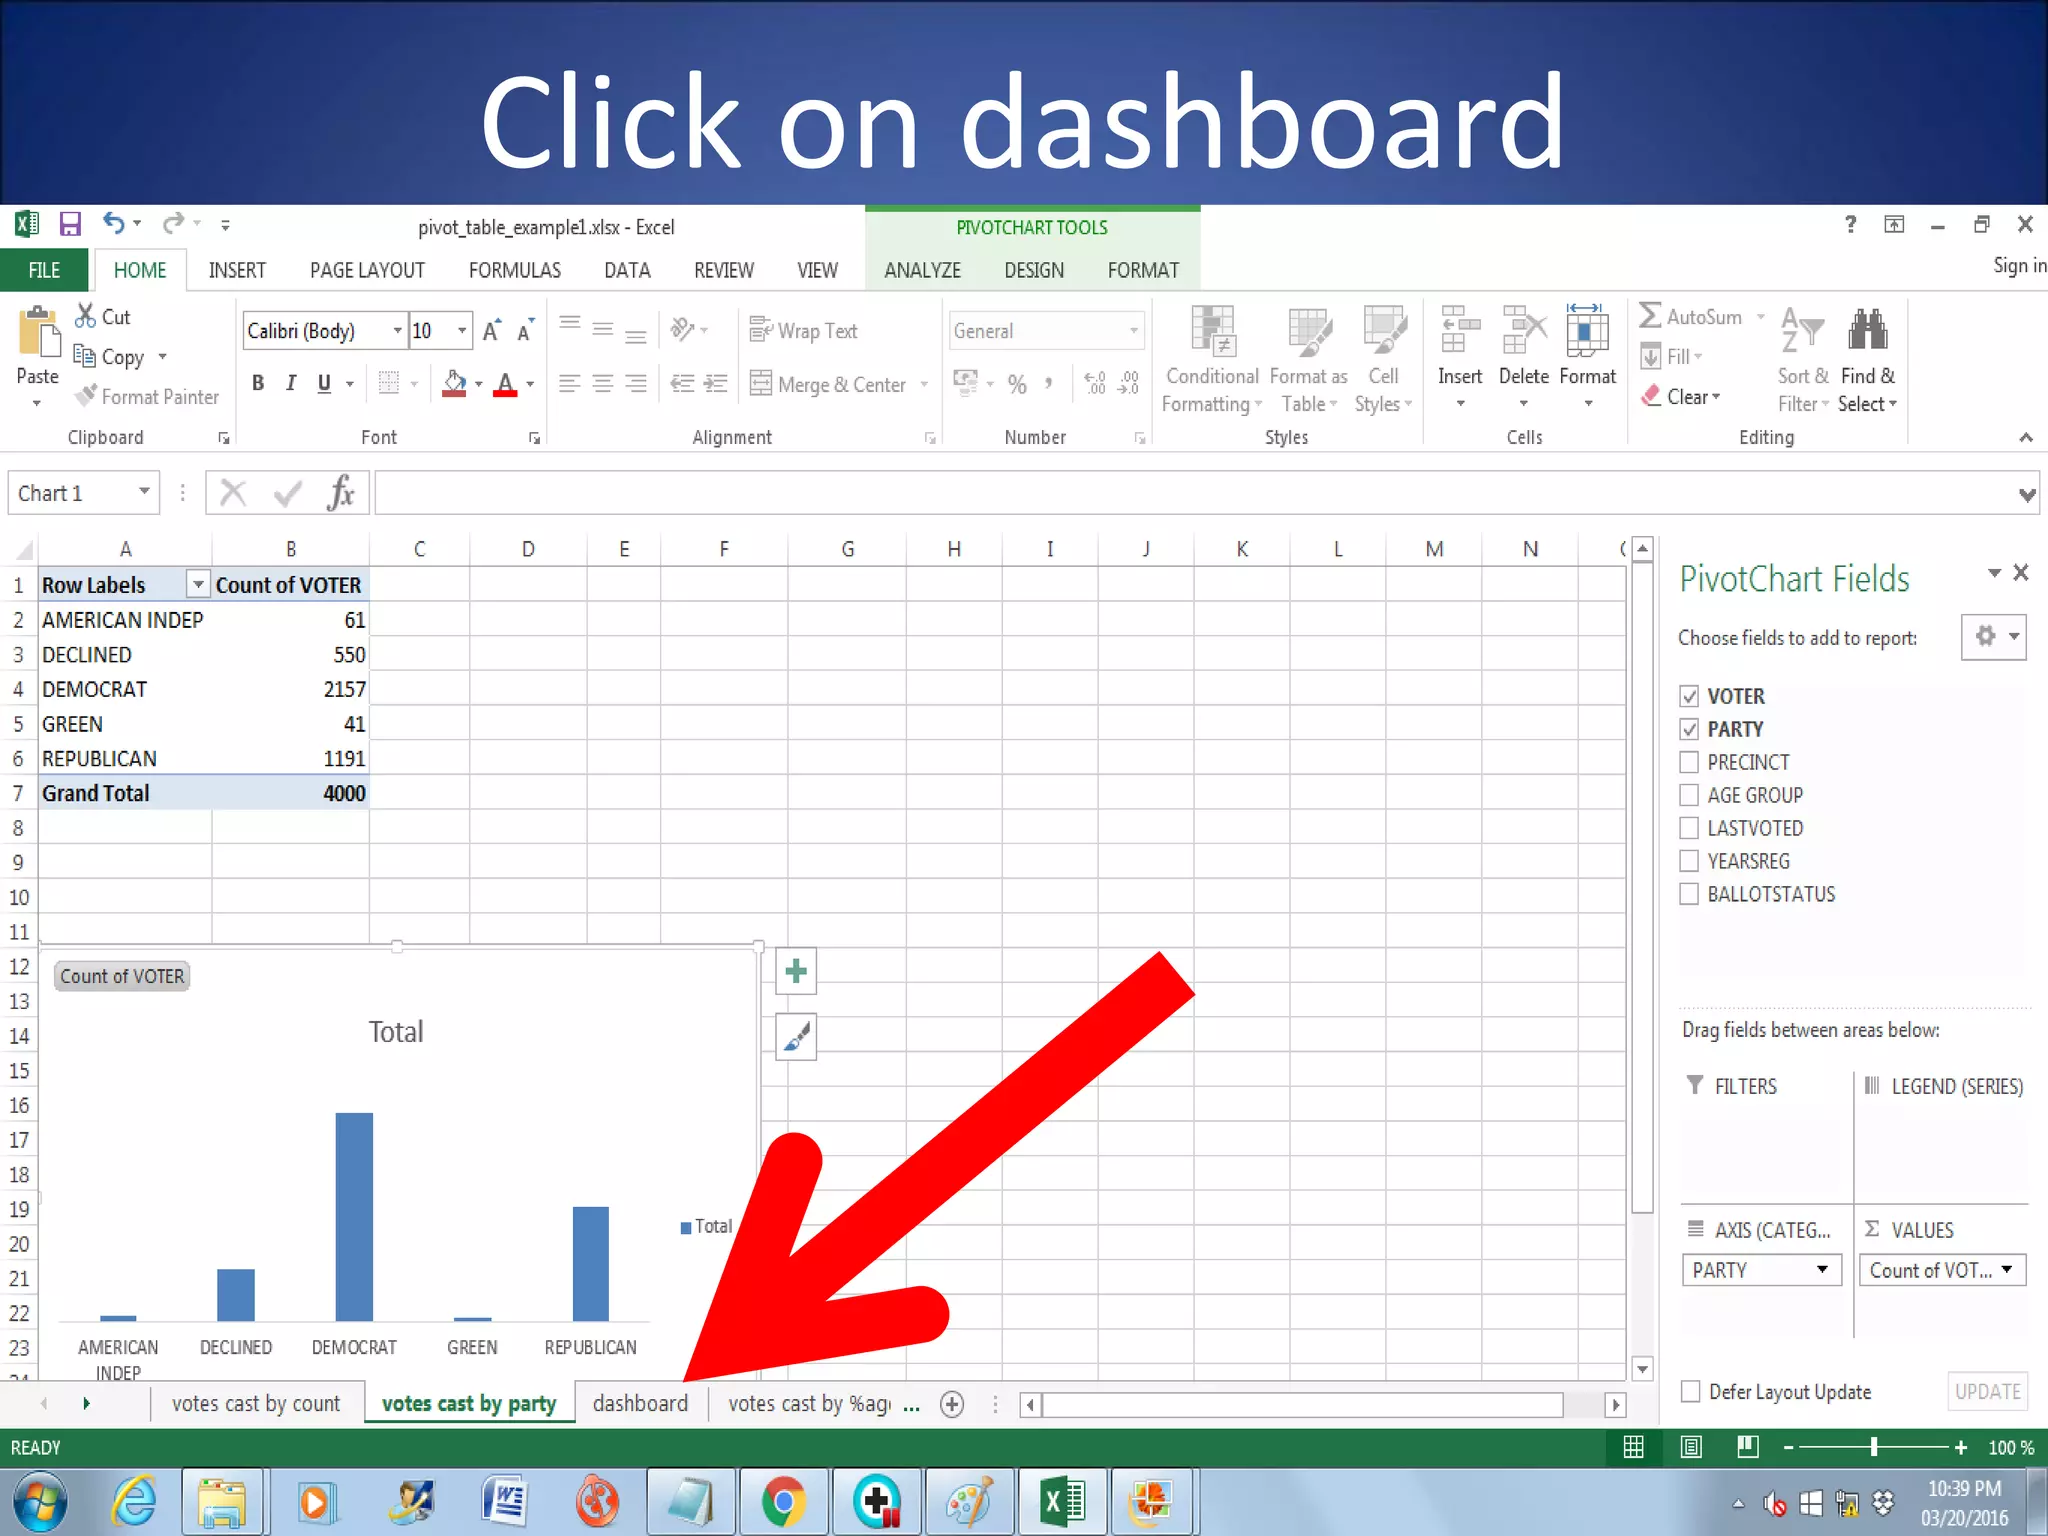The height and width of the screenshot is (1536, 2048).
Task: Open the font size dropdown
Action: pyautogui.click(x=461, y=331)
